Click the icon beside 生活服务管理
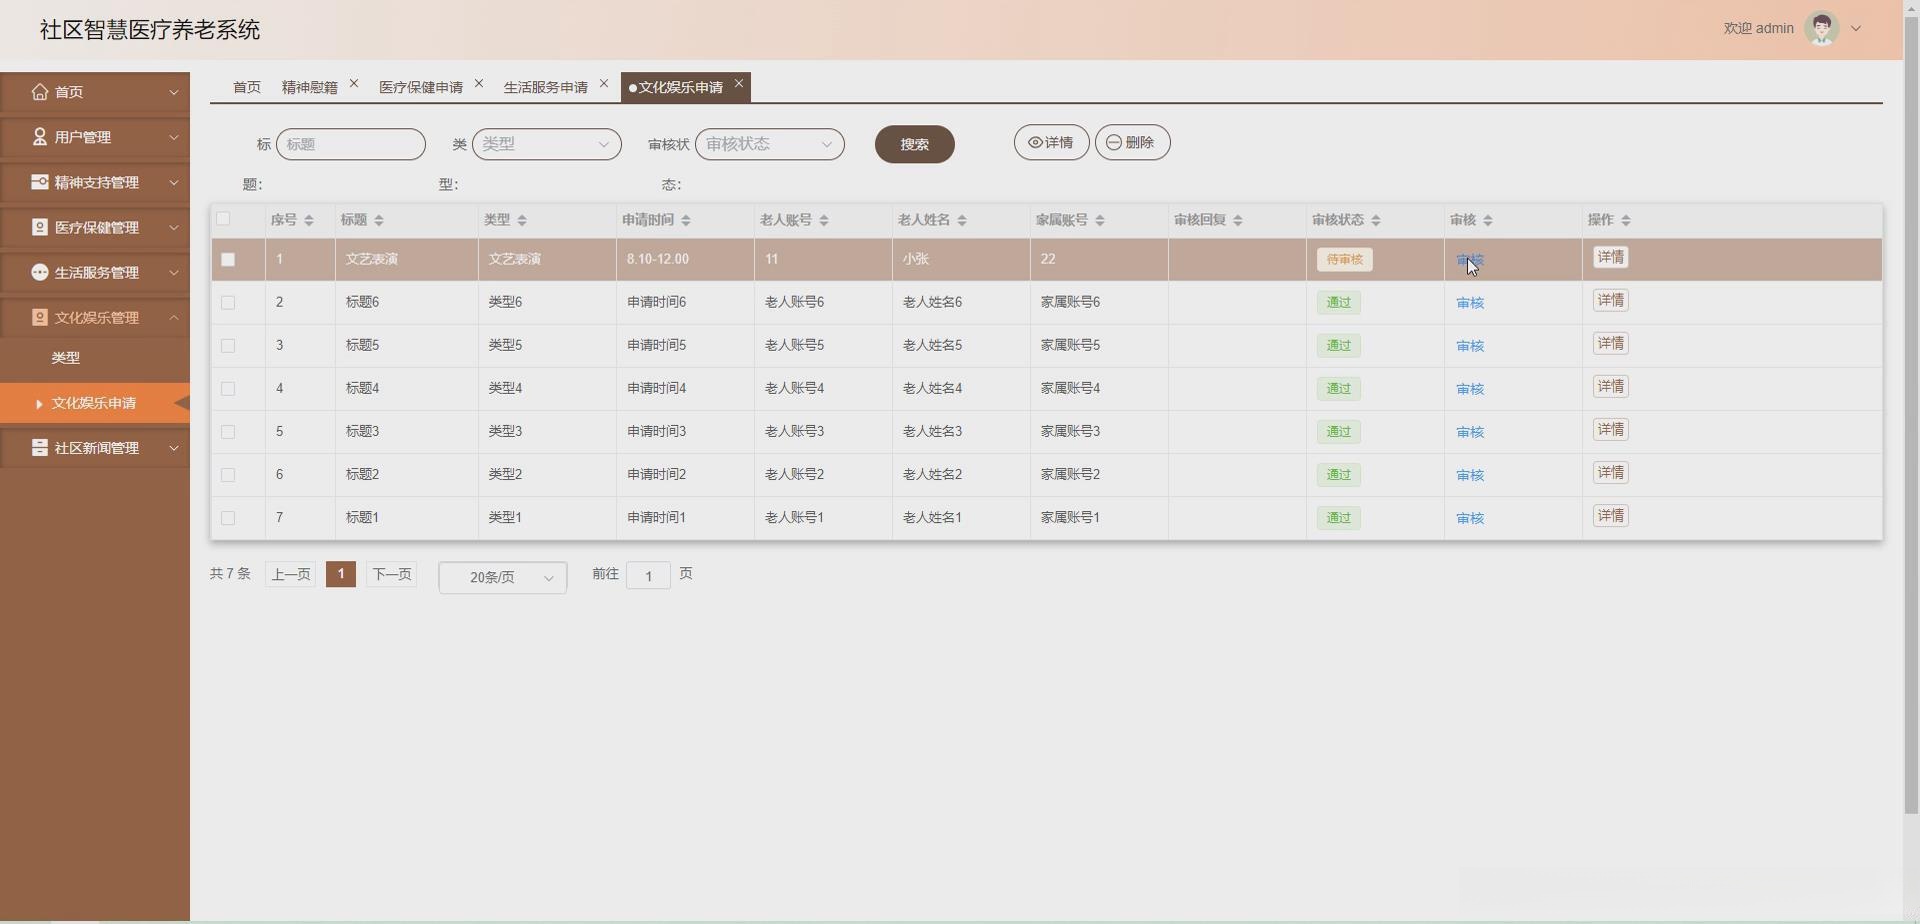The image size is (1920, 924). 40,272
